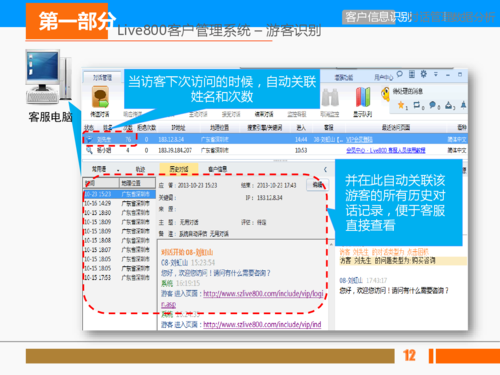Open the 用户中心 tab
This screenshot has width=500, height=375.
click(383, 77)
